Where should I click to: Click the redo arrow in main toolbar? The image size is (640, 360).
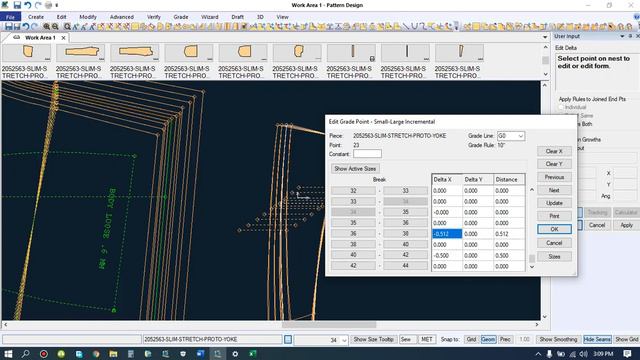click(34, 27)
